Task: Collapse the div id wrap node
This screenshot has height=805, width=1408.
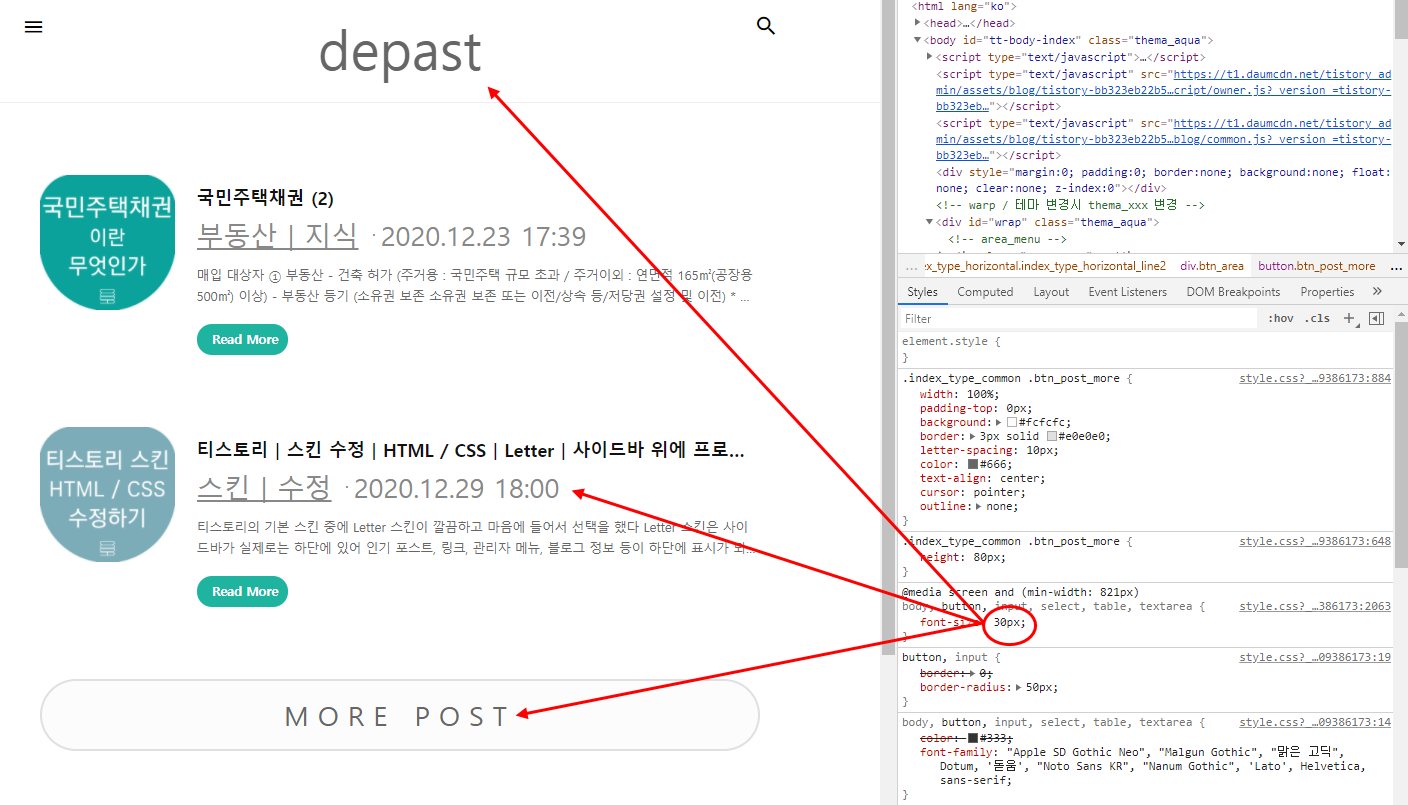Action: click(930, 221)
